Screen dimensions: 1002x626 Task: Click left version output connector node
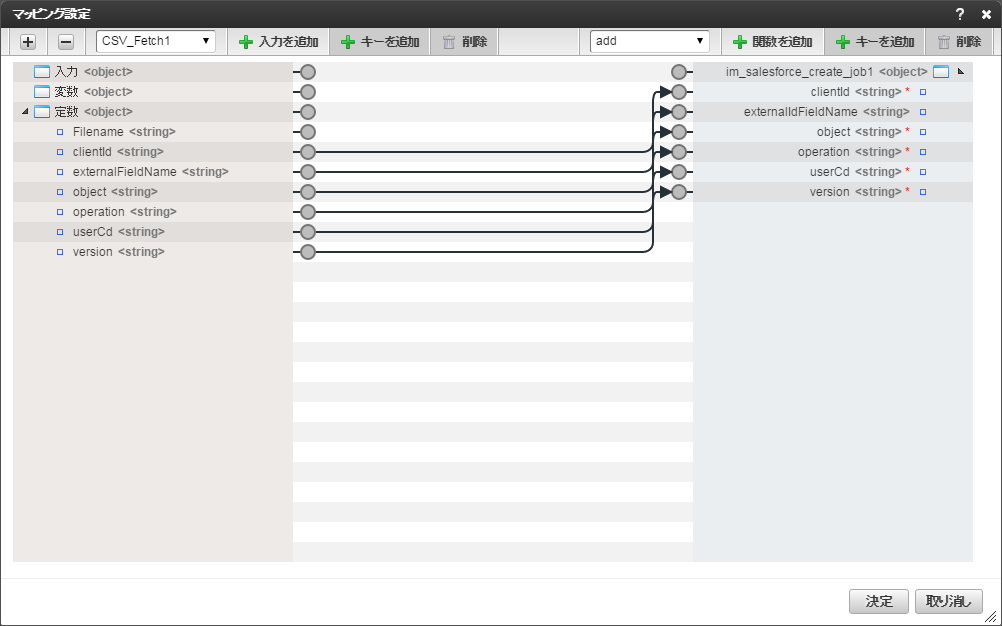(x=308, y=252)
